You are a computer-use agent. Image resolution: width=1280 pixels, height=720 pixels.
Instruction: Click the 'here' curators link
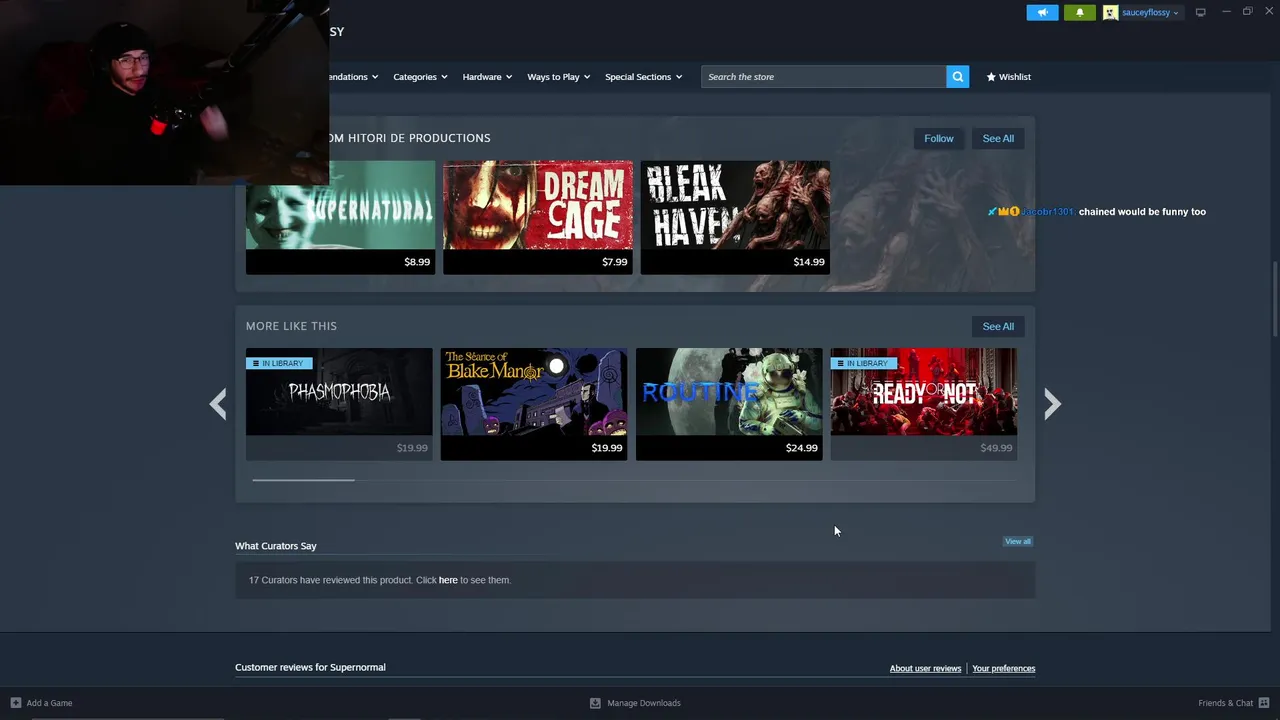[448, 580]
